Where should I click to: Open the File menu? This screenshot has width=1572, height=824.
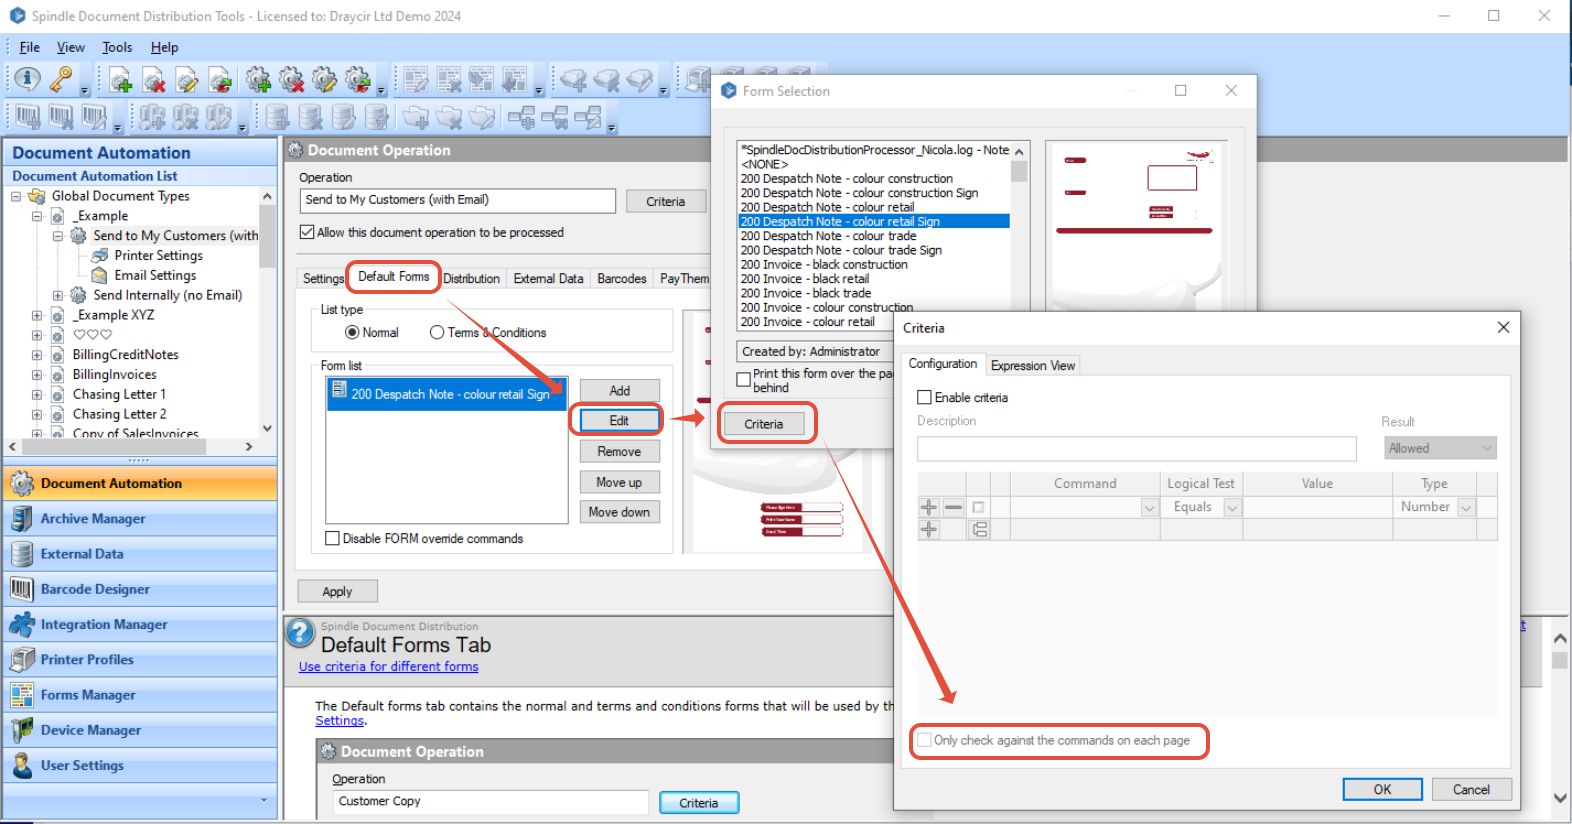click(30, 47)
